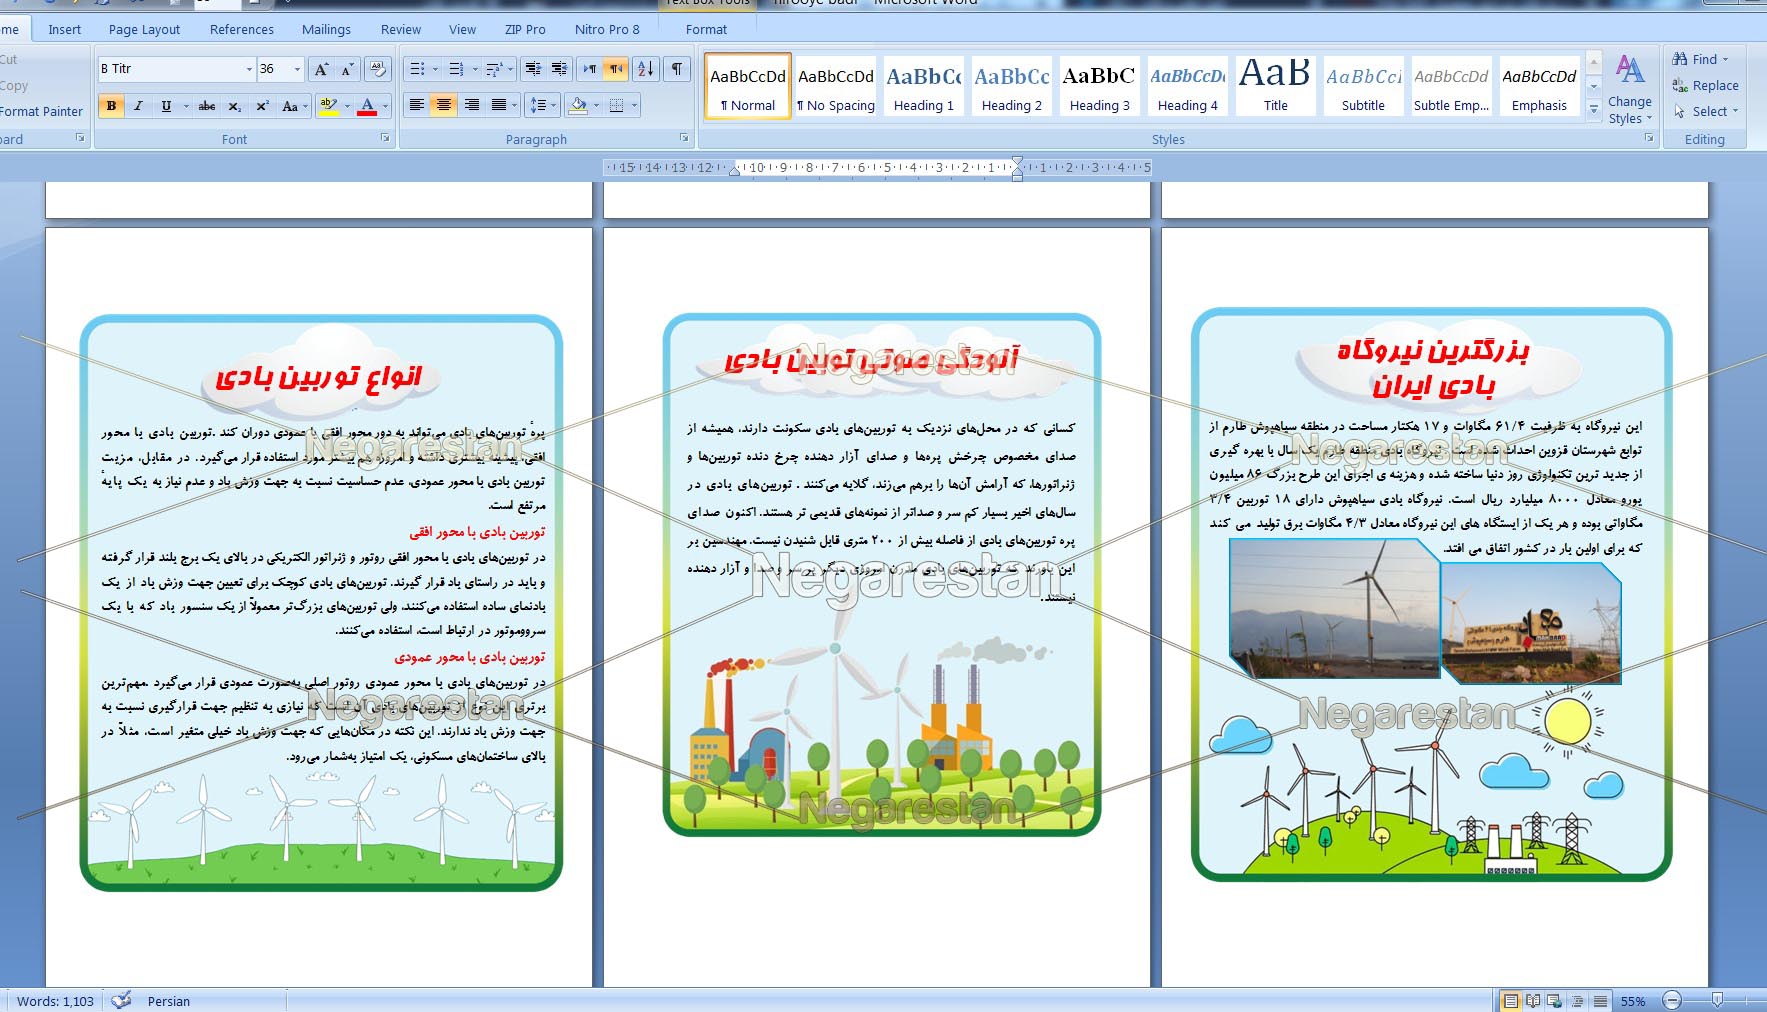Click the line spacing icon
Screen dimensions: 1767x1012
(538, 105)
